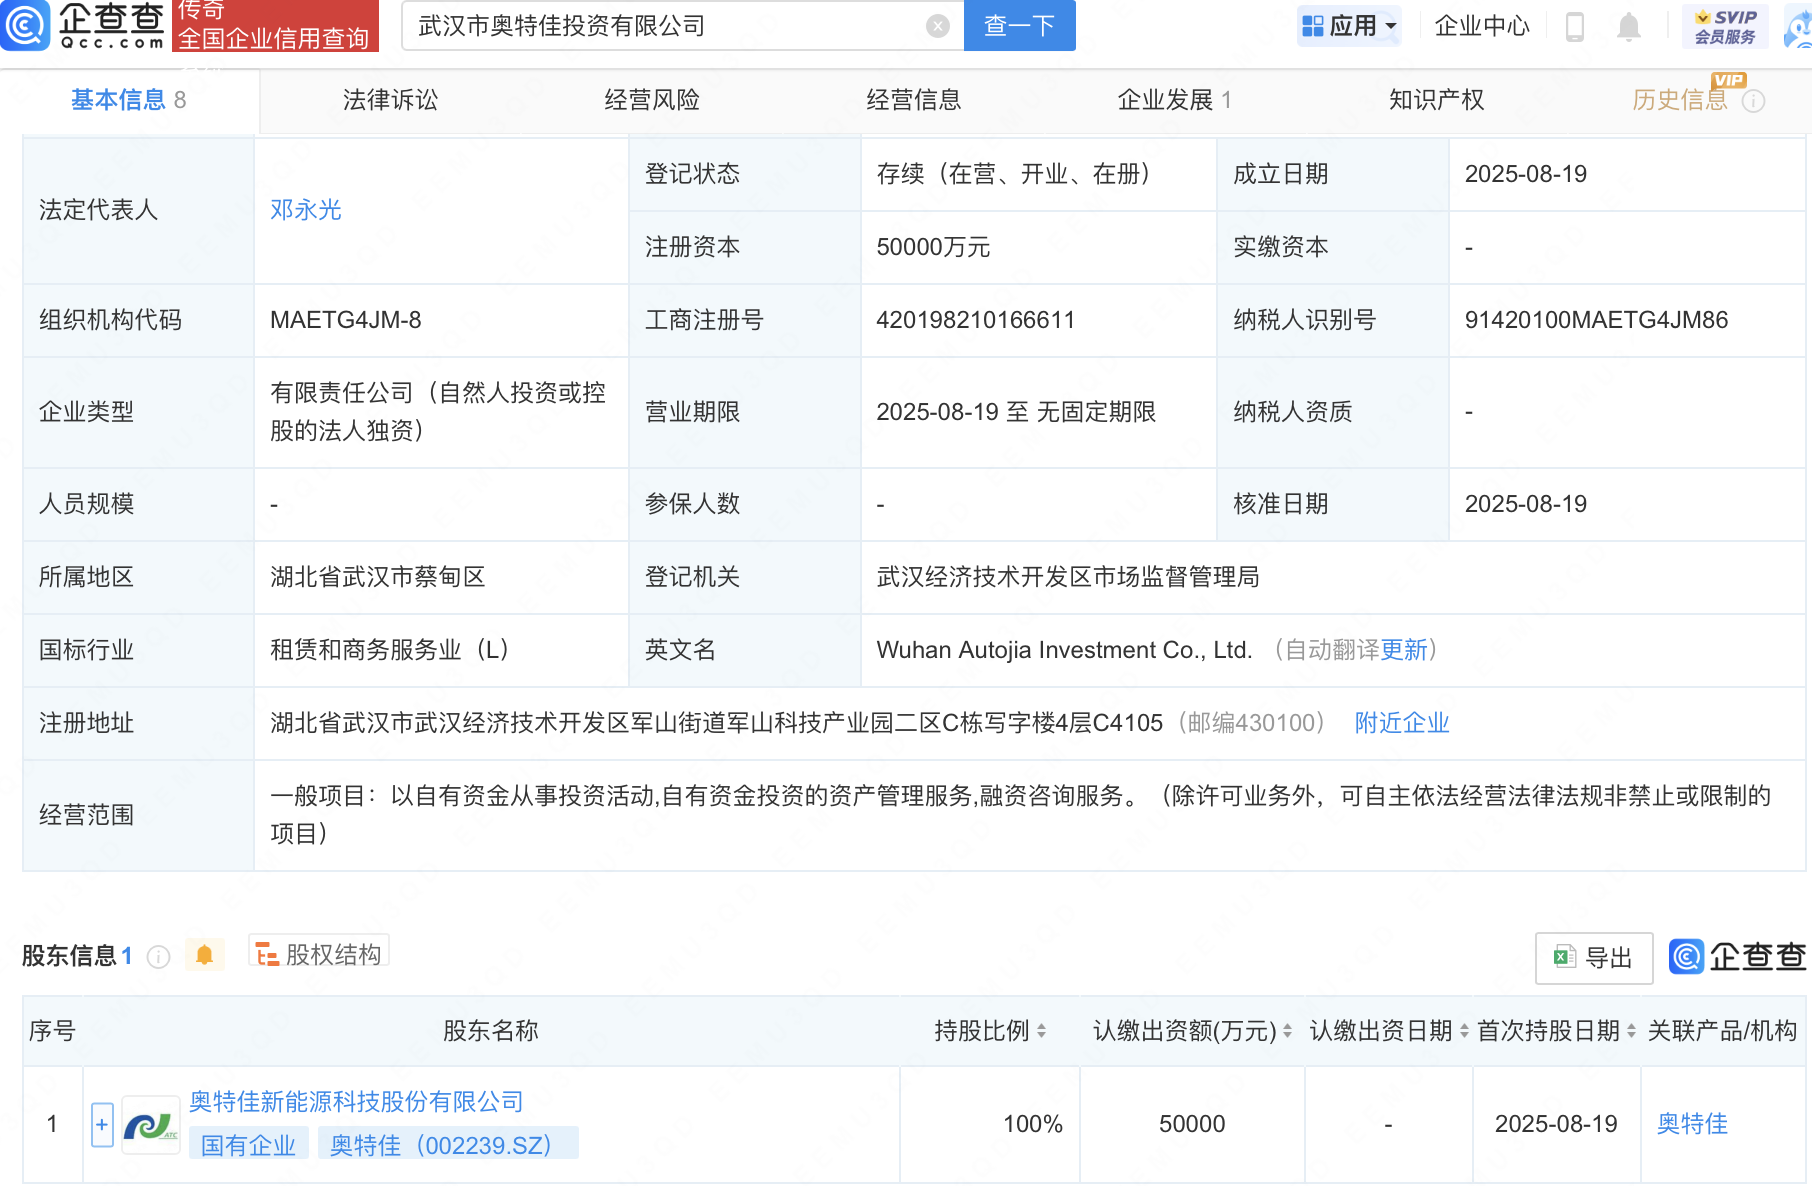The height and width of the screenshot is (1186, 1812).
Task: Toggle shareholder monitoring bell icon
Action: point(204,955)
